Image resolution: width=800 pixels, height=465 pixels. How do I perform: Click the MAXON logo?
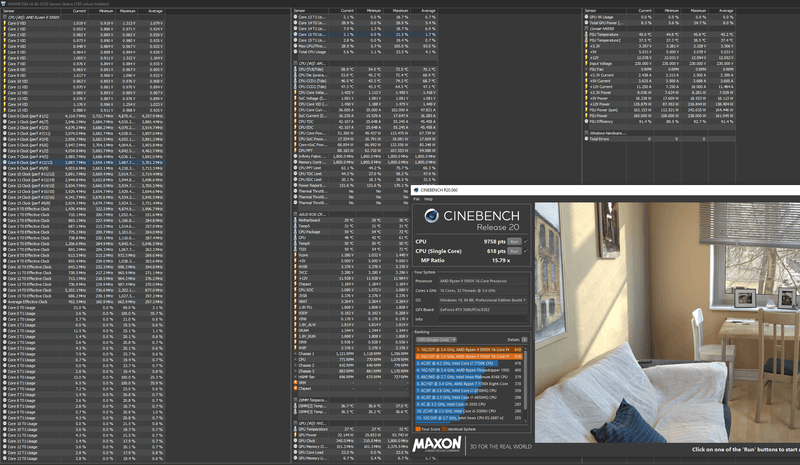click(437, 445)
